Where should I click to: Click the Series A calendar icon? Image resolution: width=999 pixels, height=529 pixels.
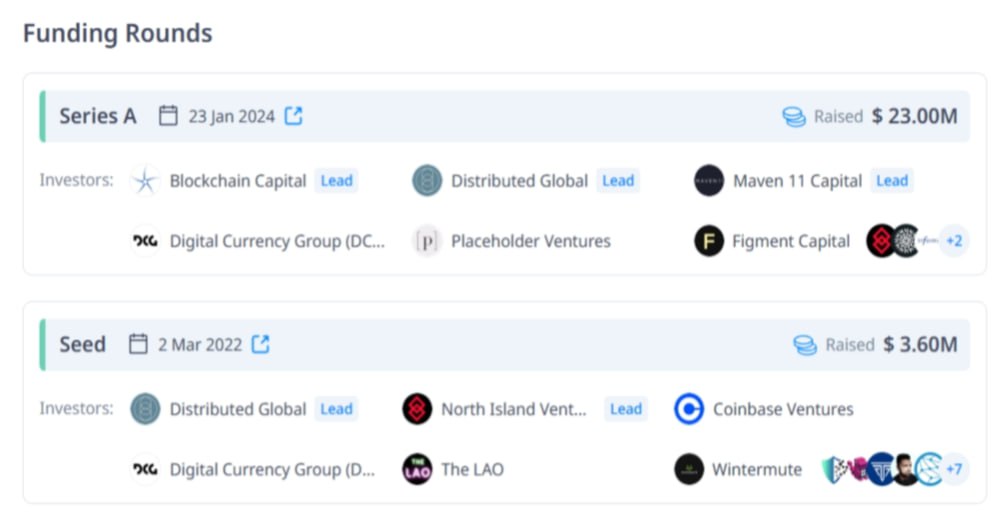click(x=168, y=116)
